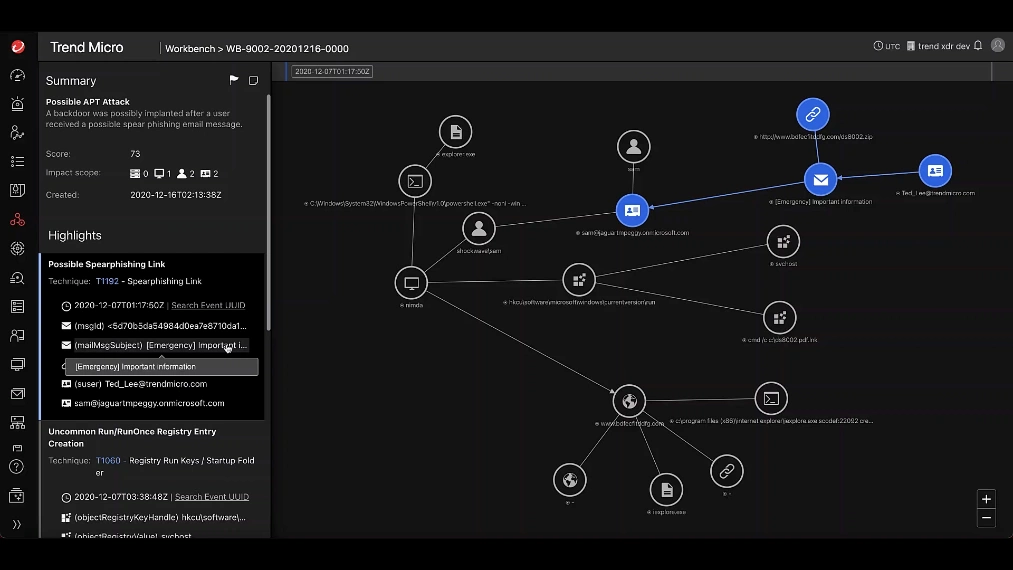Image resolution: width=1013 pixels, height=570 pixels.
Task: Select the objectRegistryKeyHandle hkcu\software row
Action: [x=154, y=517]
